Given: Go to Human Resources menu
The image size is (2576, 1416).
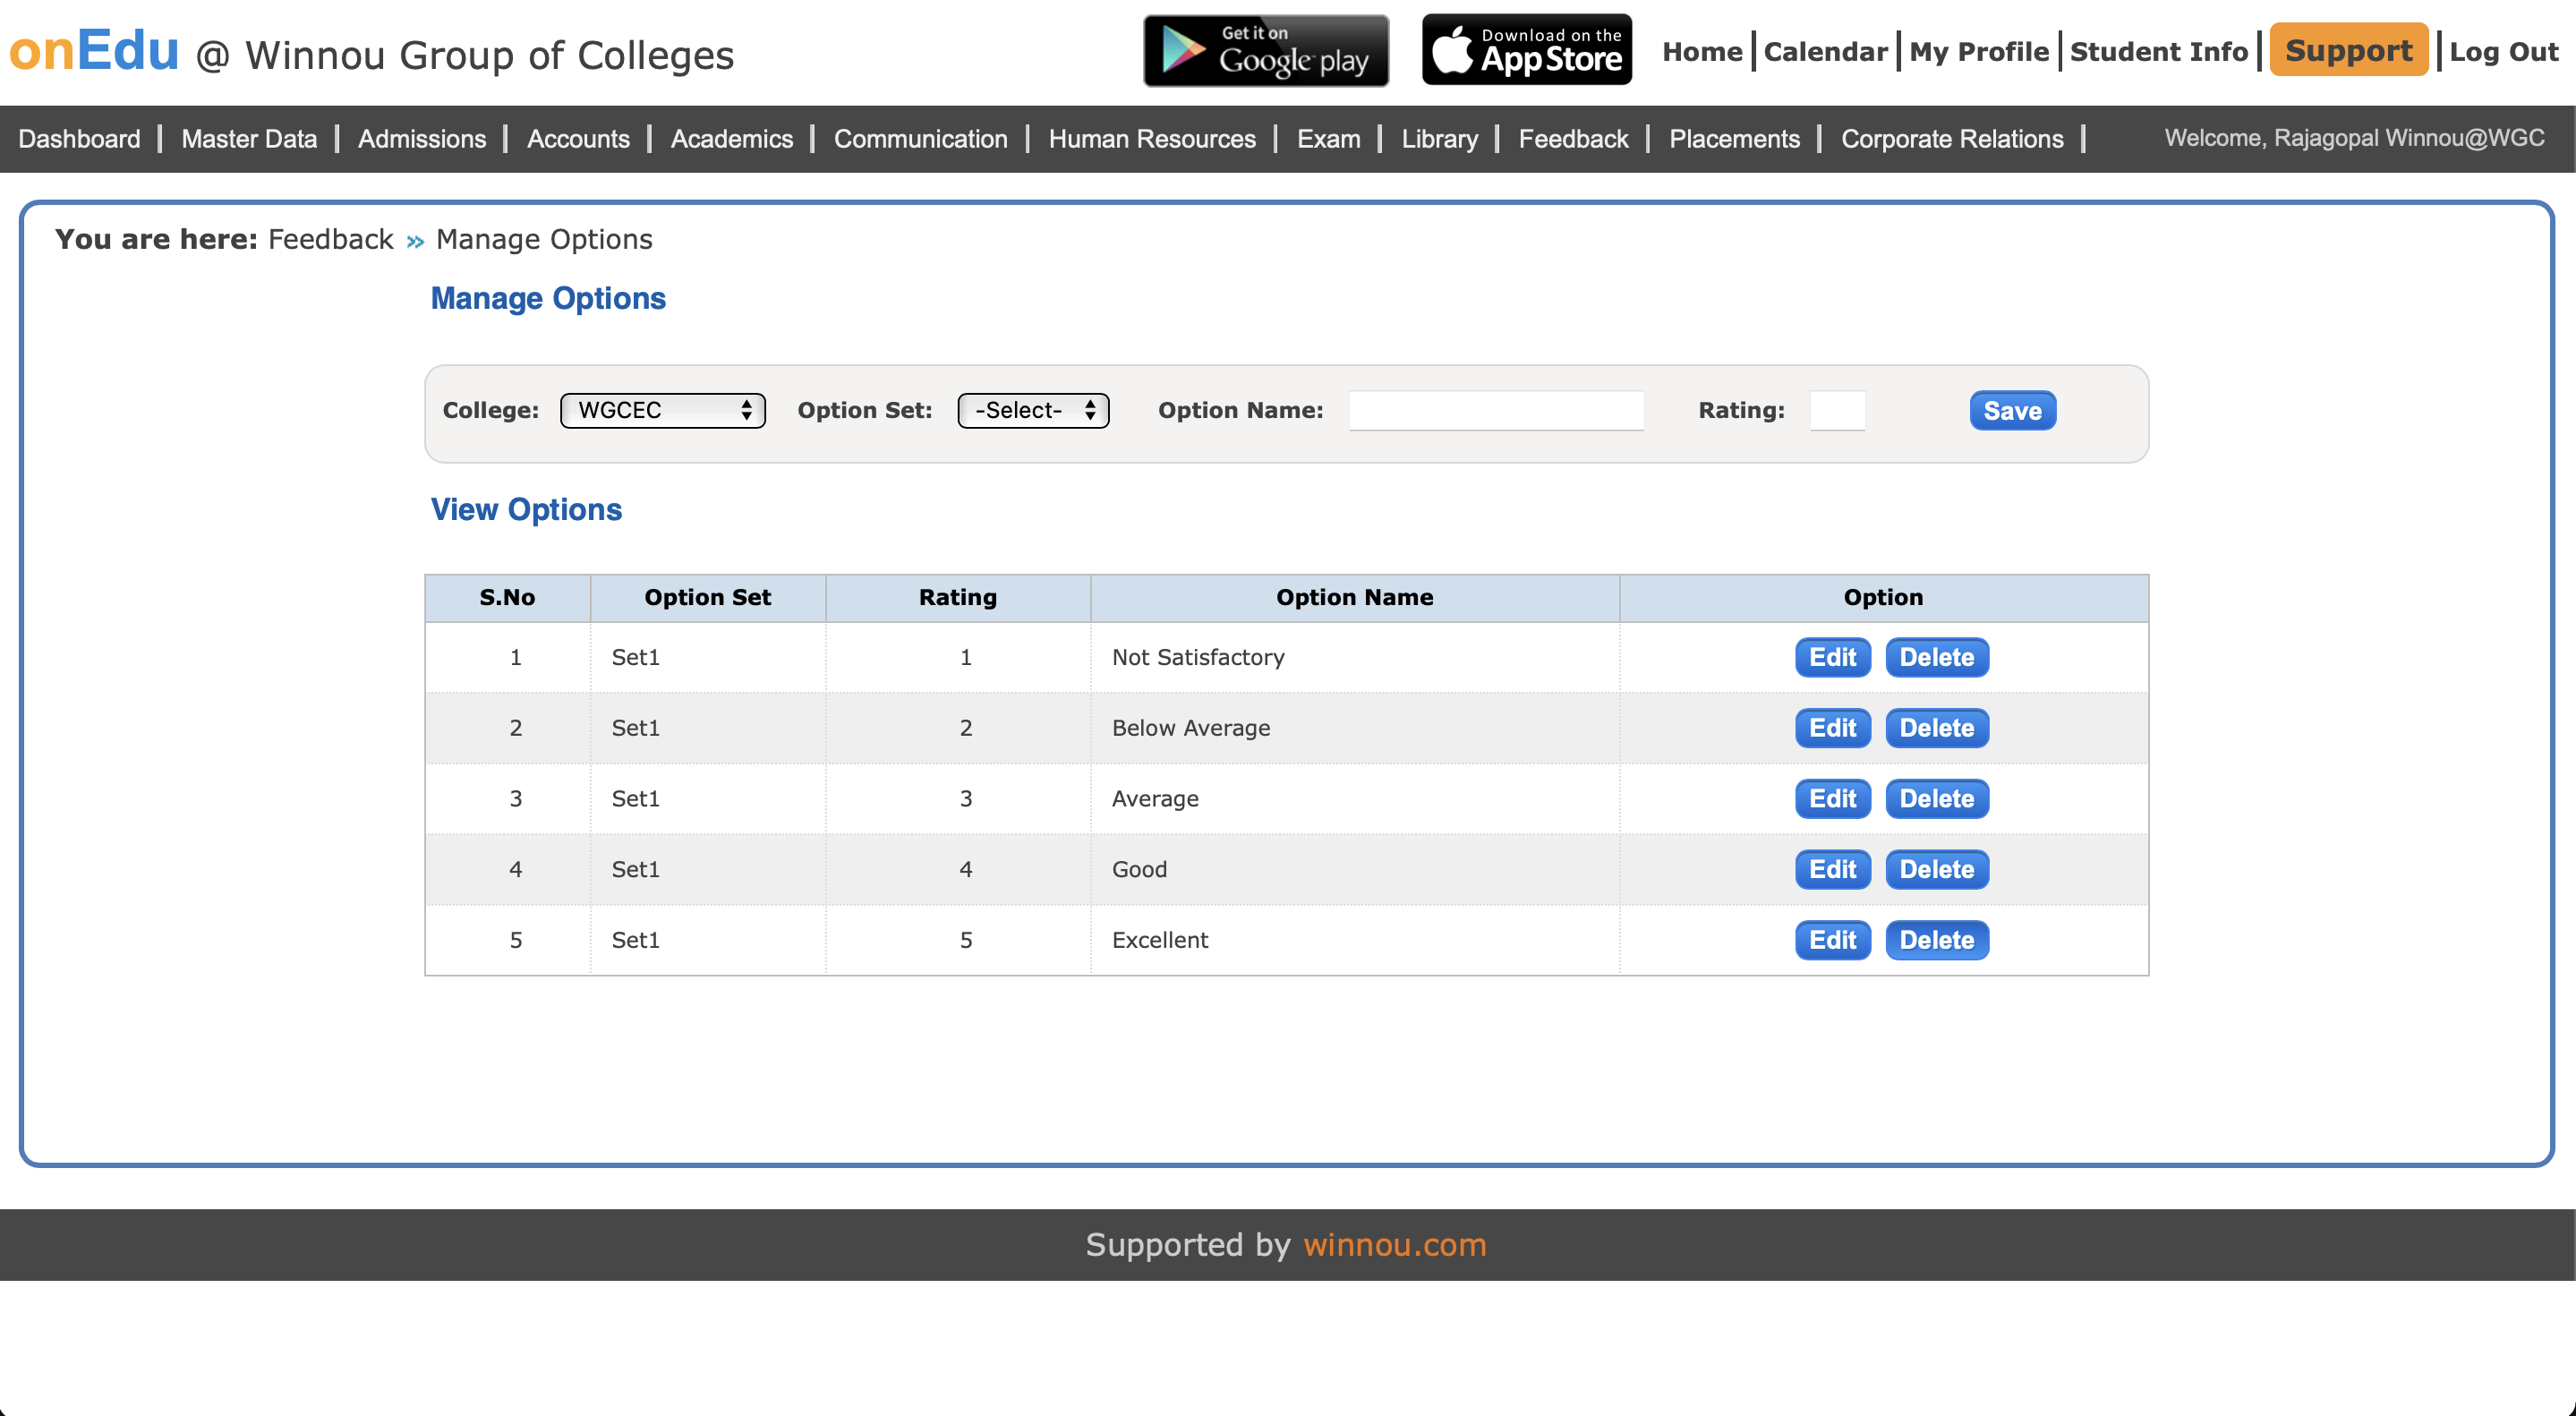Looking at the screenshot, I should pos(1152,139).
